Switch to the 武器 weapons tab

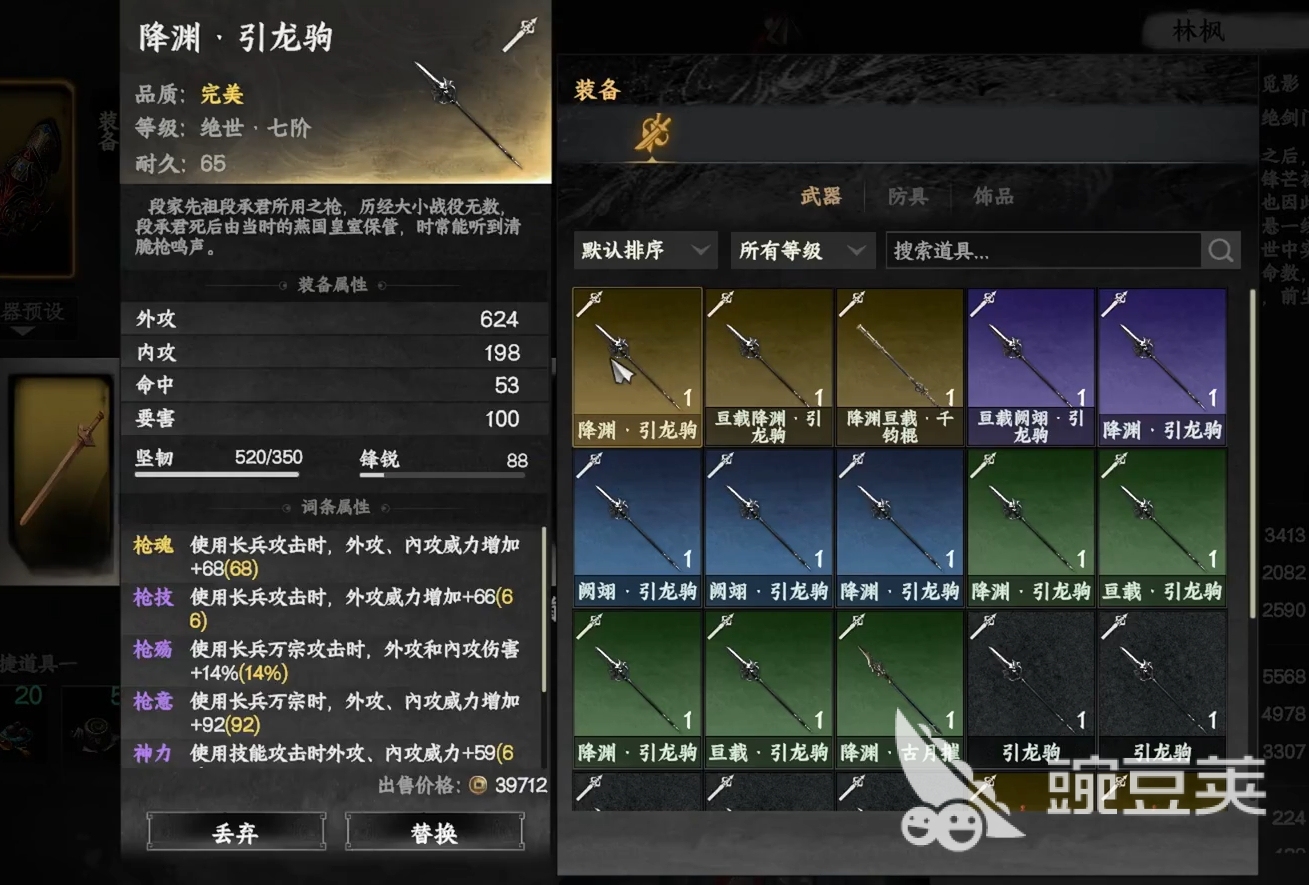point(821,196)
